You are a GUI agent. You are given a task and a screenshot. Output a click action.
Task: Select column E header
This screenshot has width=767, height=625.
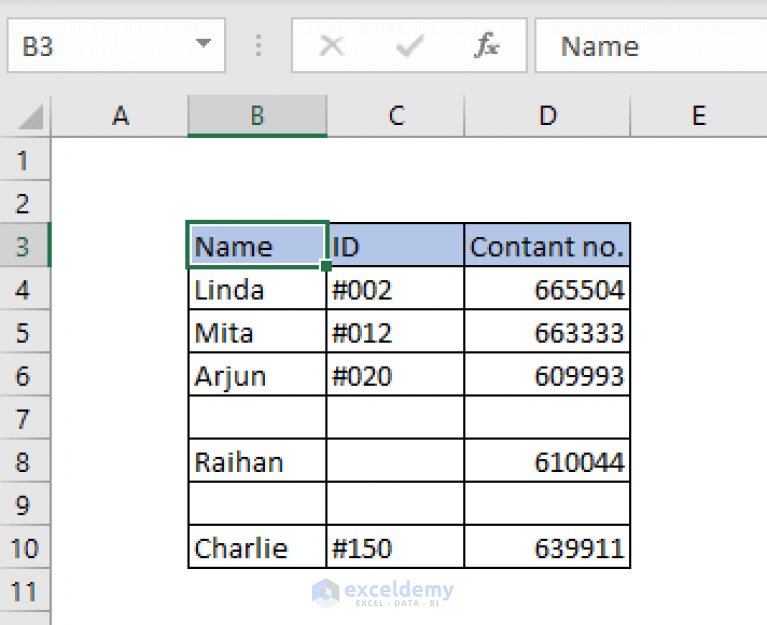(x=699, y=116)
